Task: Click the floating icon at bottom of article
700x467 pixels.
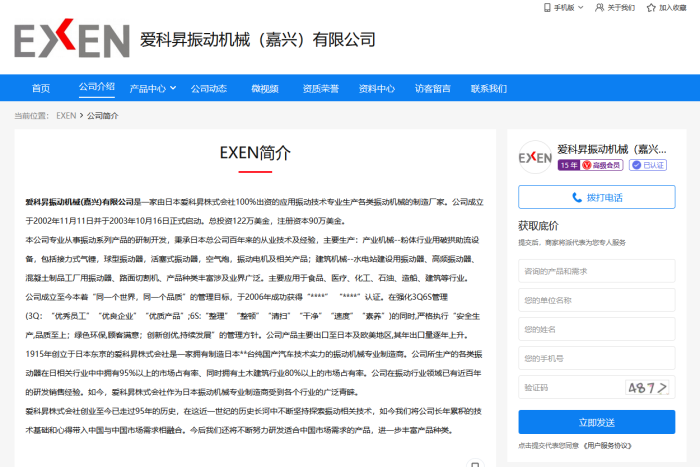Action: point(474,463)
